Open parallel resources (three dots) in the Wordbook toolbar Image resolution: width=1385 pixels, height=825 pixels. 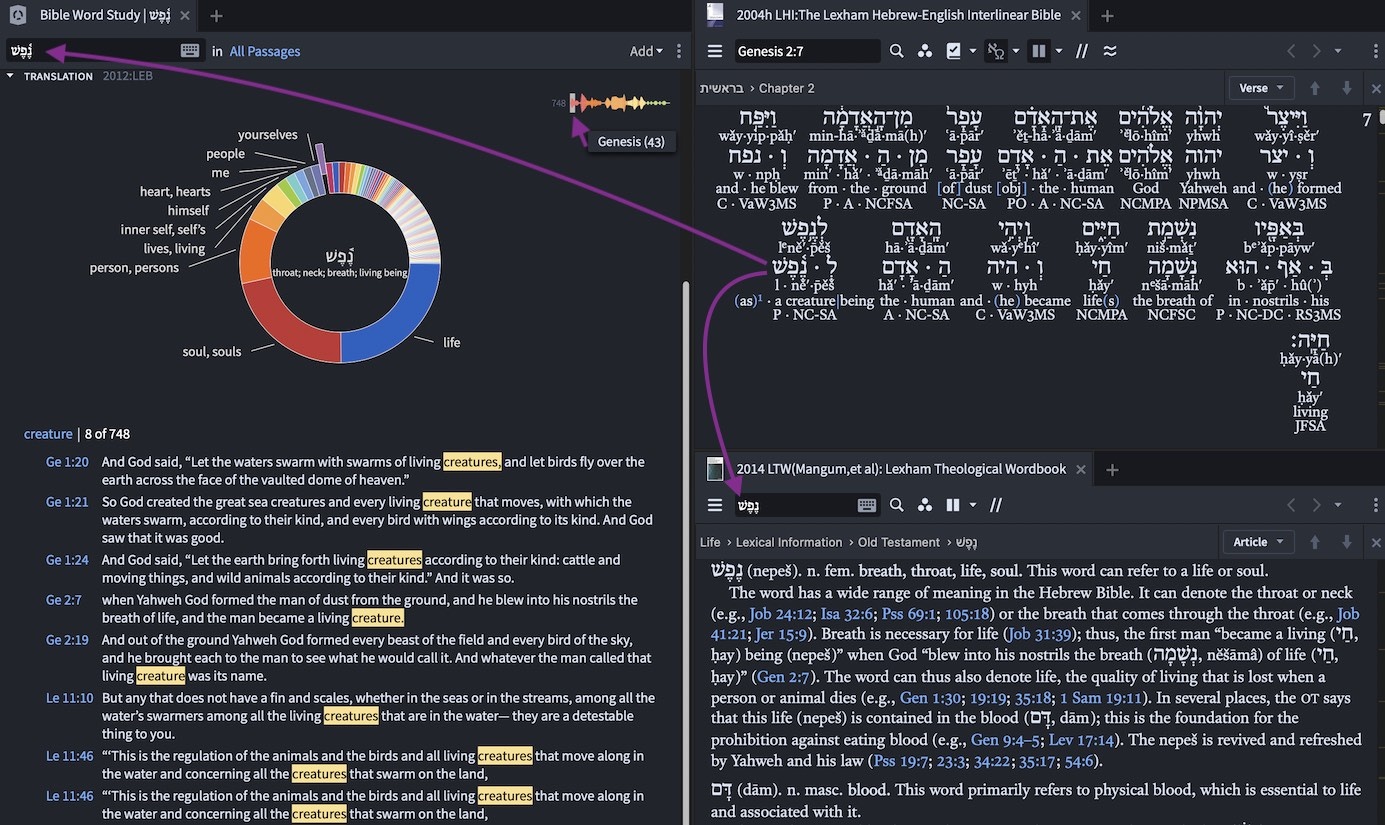click(x=925, y=505)
